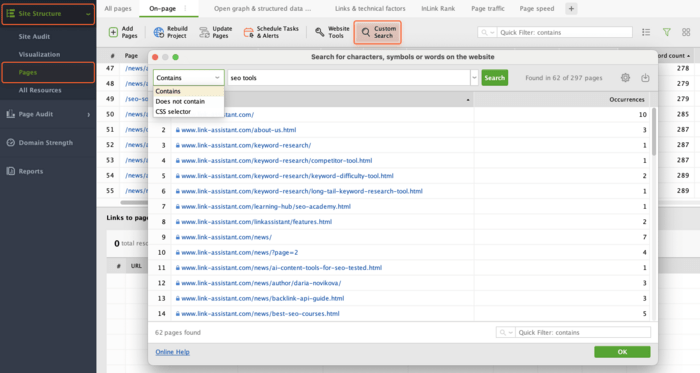Open the Online Help link

(172, 352)
